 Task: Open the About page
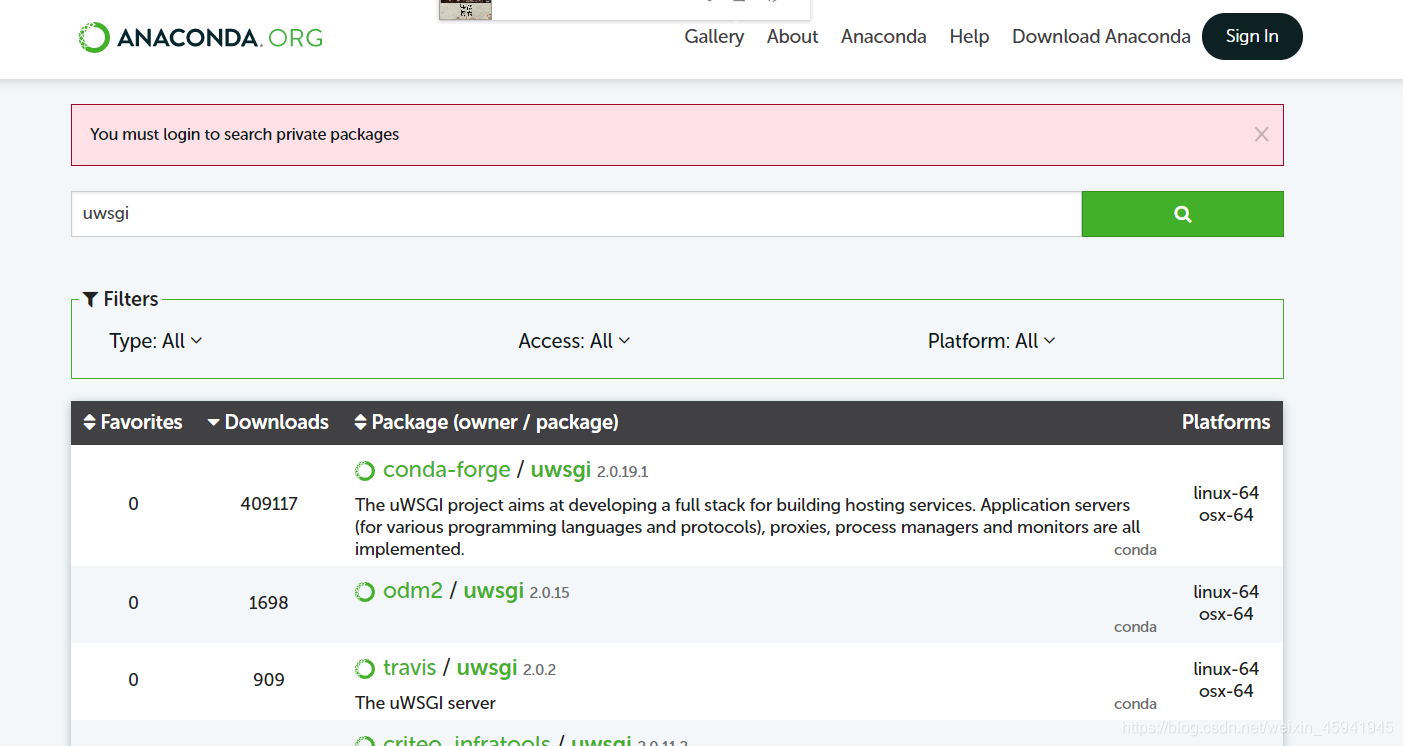click(793, 37)
